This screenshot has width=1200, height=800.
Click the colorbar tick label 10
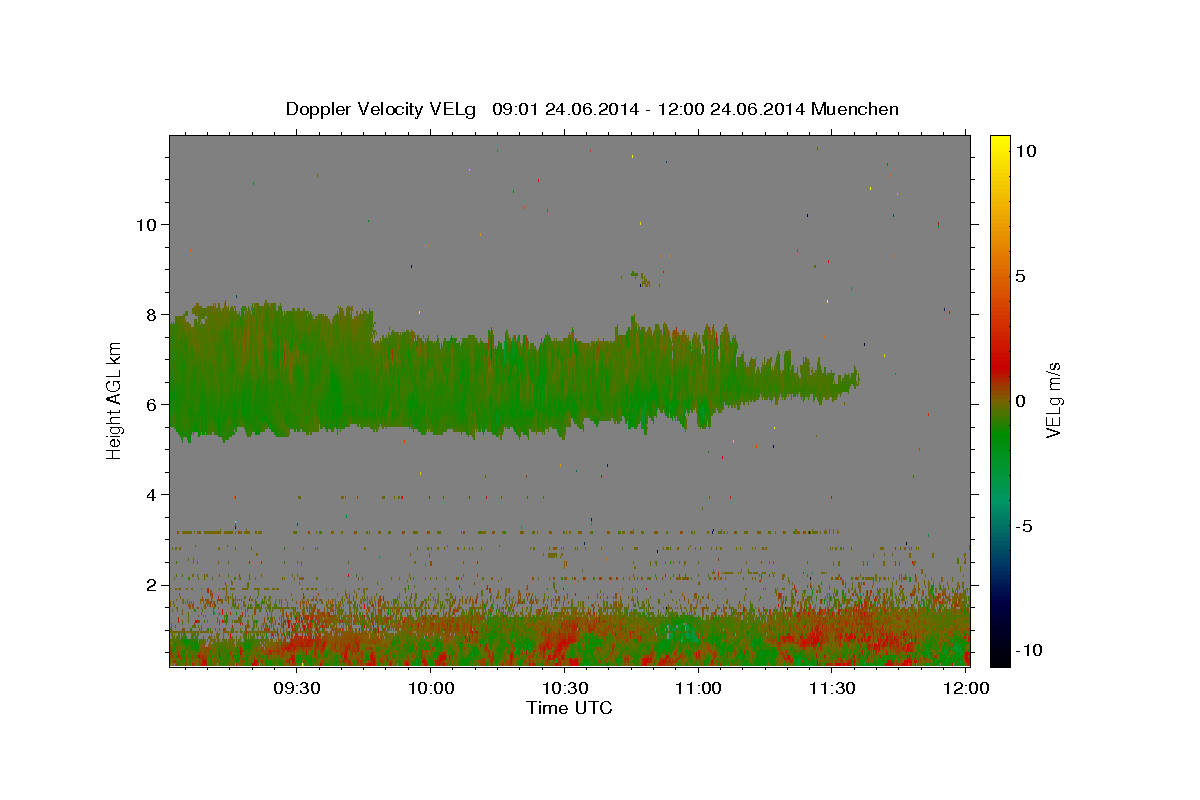(x=1026, y=150)
